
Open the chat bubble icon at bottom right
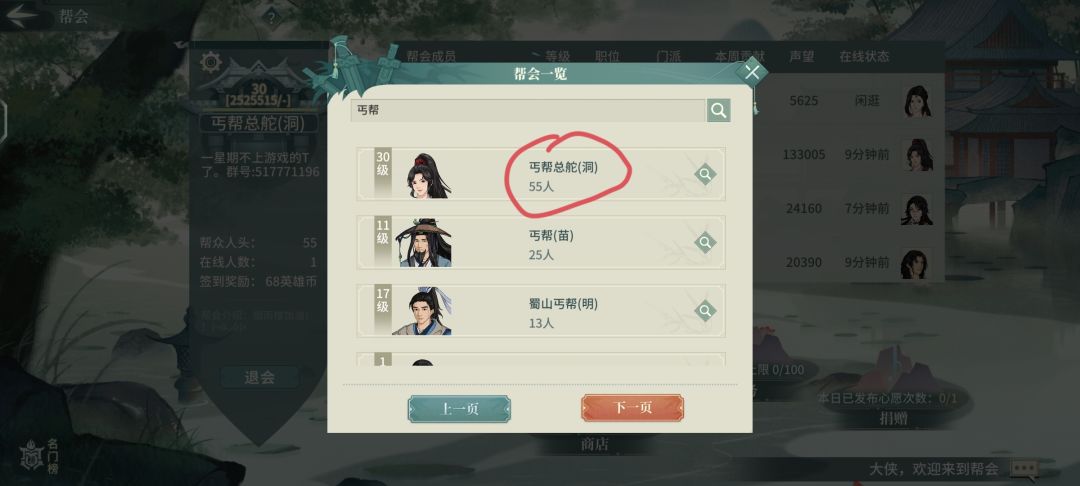pos(1024,469)
